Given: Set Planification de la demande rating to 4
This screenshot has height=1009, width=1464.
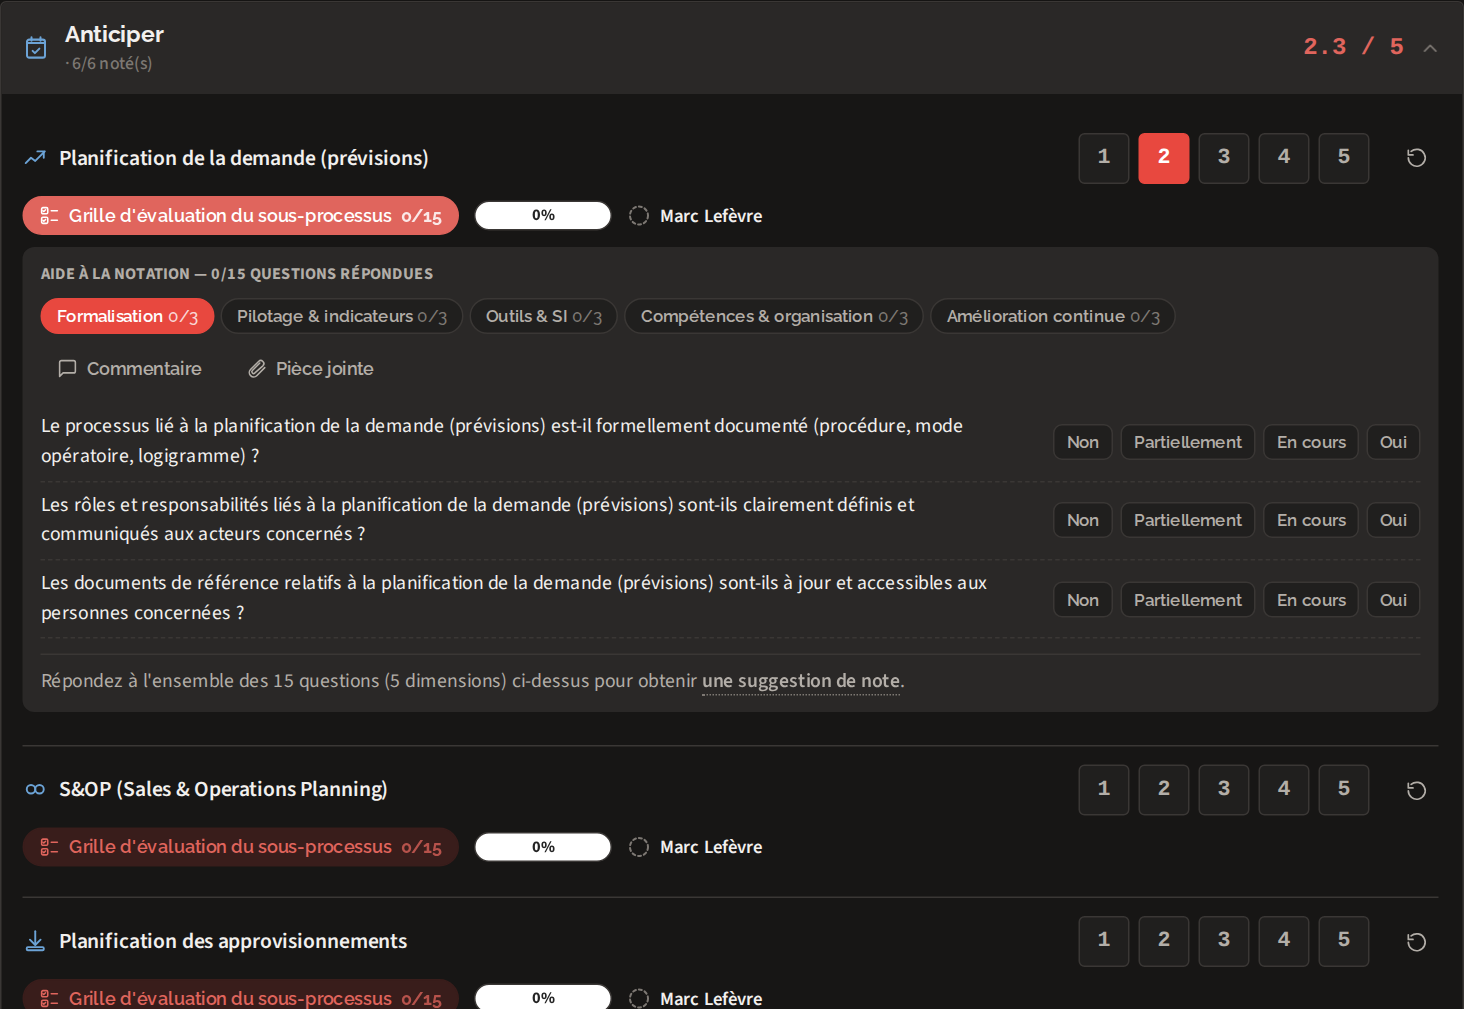Looking at the screenshot, I should pyautogui.click(x=1284, y=158).
